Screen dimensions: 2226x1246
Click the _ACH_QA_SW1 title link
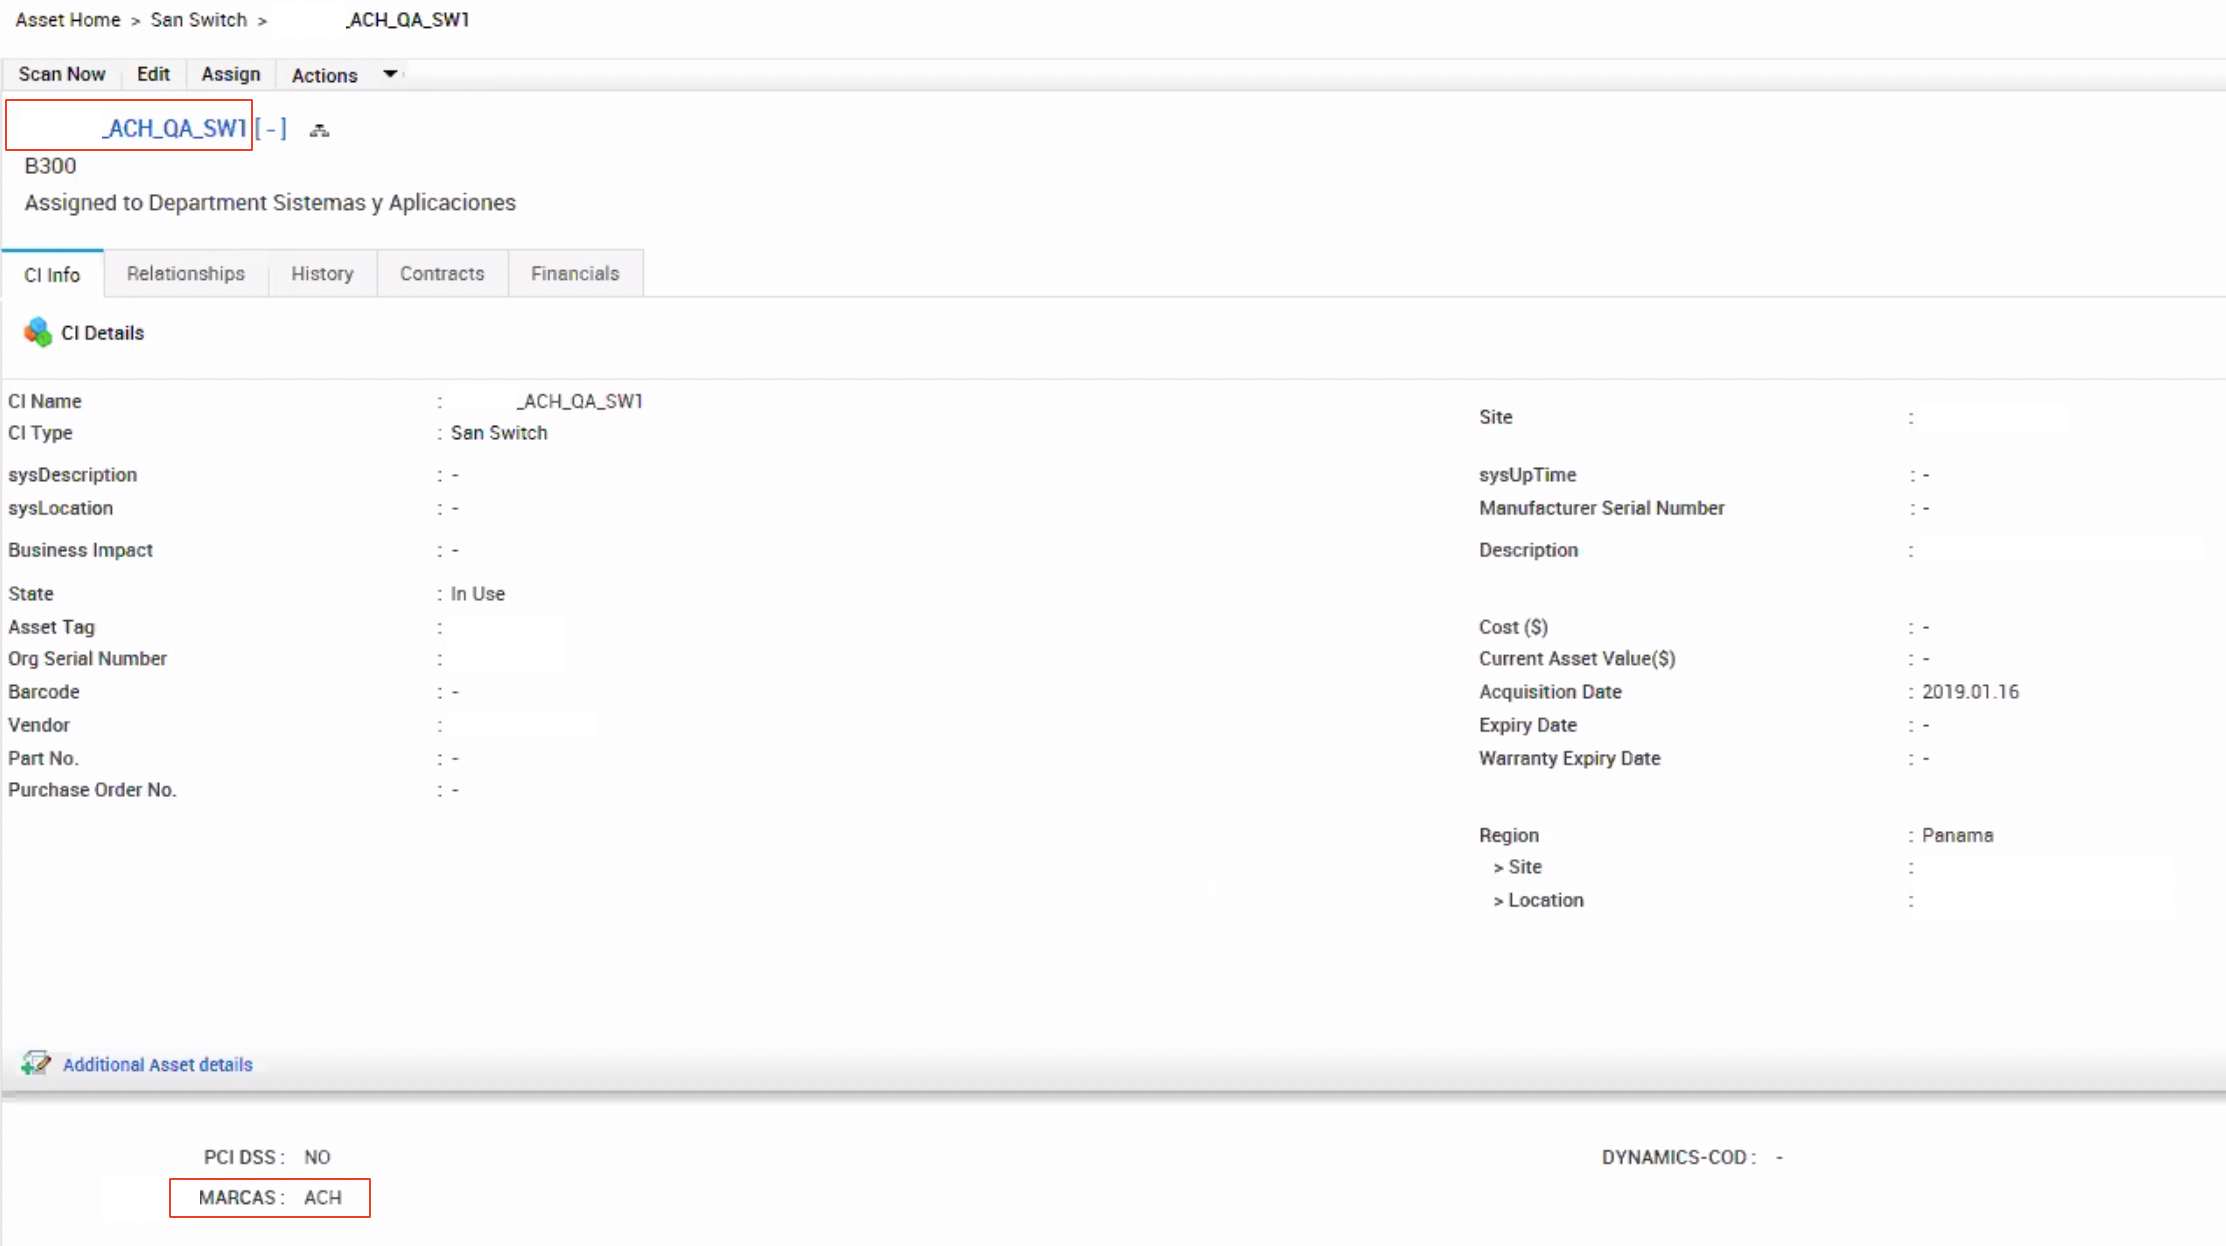(x=174, y=128)
